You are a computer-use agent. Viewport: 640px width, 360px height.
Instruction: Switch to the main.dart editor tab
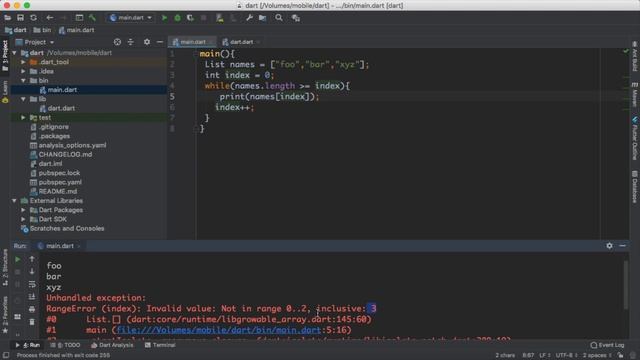192,42
